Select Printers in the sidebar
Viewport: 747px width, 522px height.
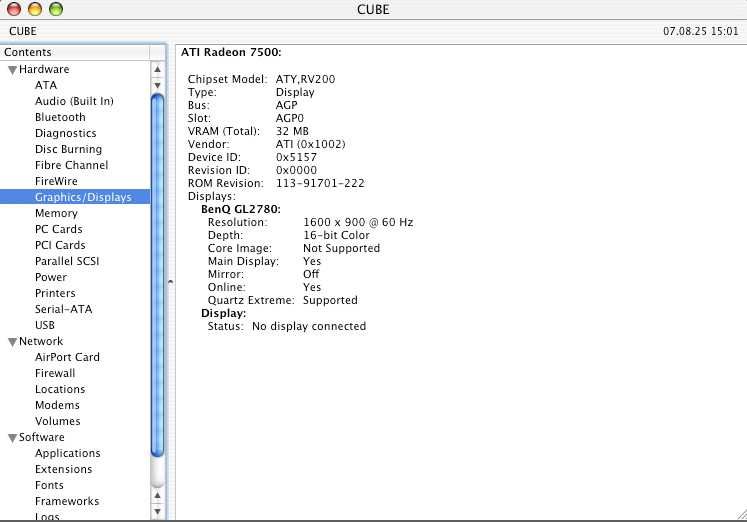pyautogui.click(x=55, y=293)
